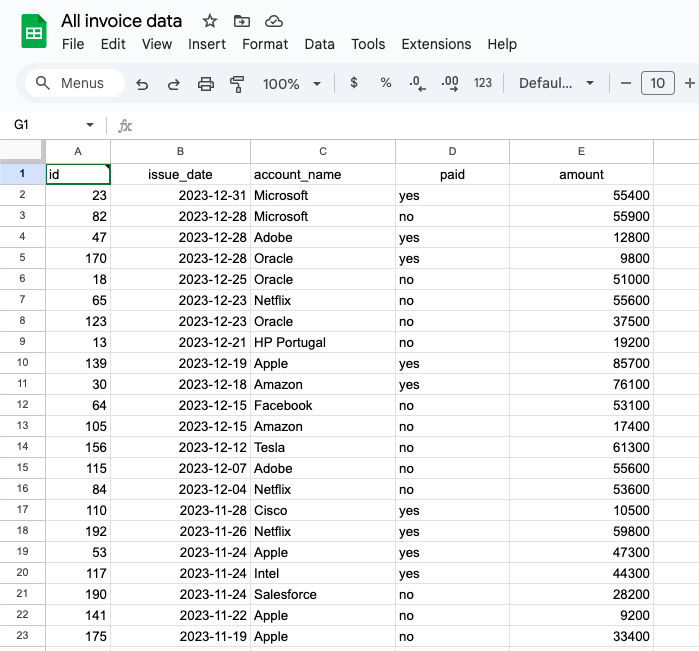
Task: Click the document title All invoice data
Action: tap(121, 21)
